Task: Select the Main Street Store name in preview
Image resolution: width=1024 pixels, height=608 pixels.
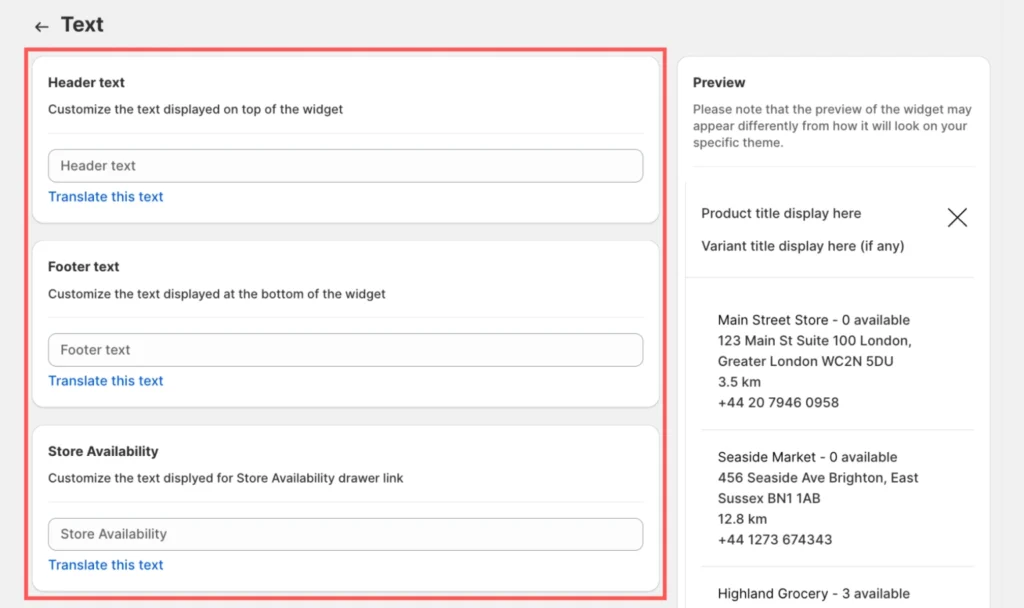Action: click(x=773, y=320)
